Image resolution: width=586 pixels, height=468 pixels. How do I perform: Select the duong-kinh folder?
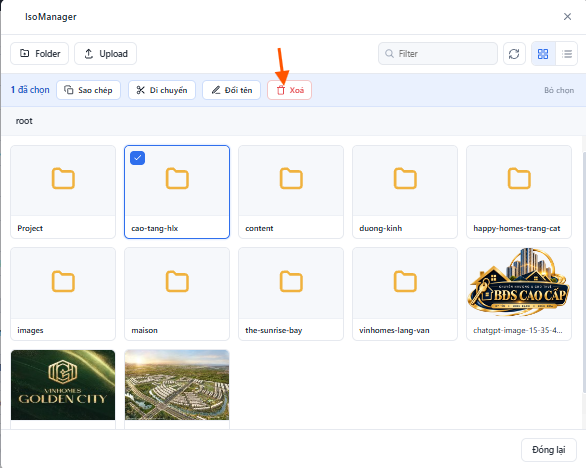click(405, 192)
